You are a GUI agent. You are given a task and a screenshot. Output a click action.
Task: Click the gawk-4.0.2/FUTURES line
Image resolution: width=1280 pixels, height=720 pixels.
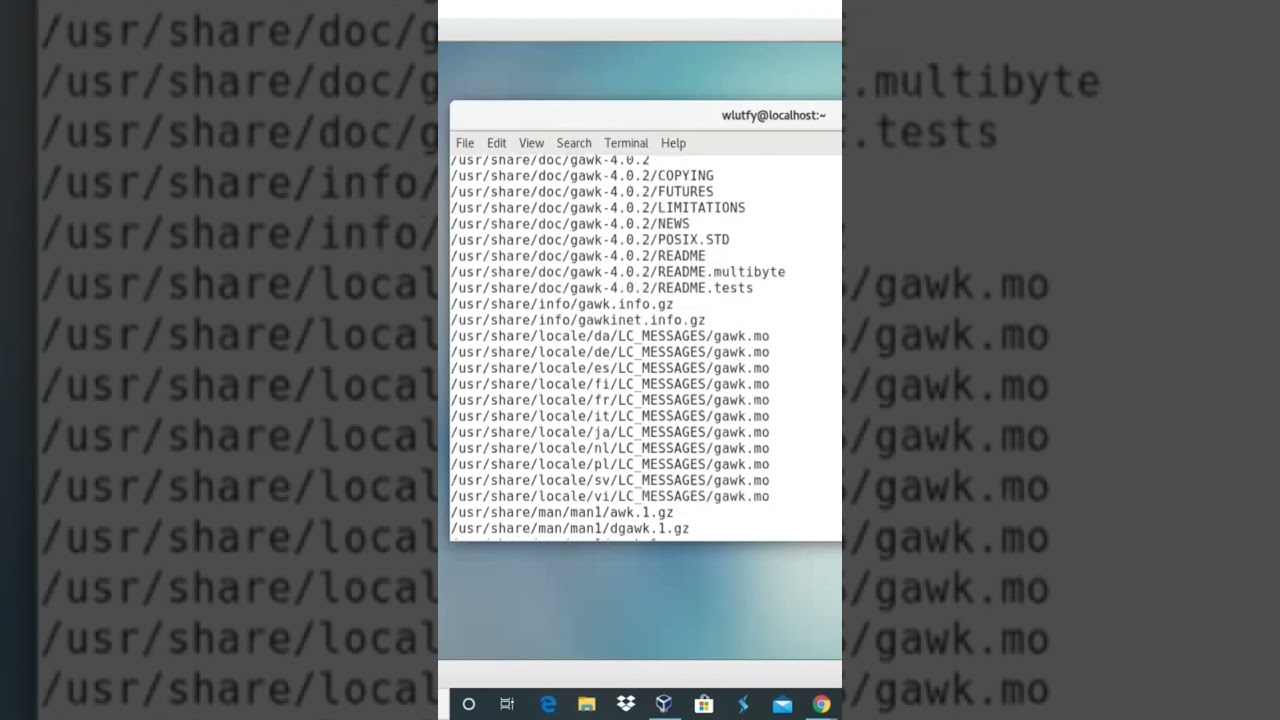[x=582, y=192]
